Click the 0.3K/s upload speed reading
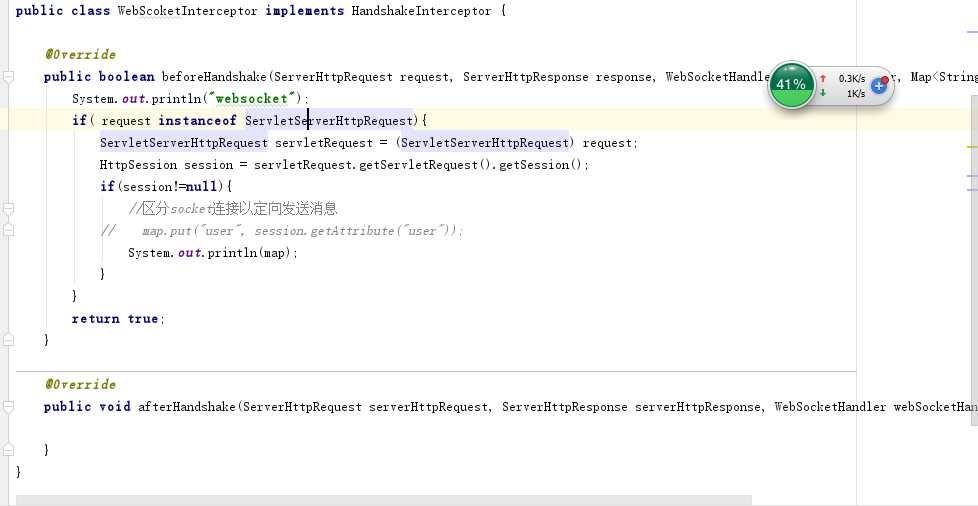The width and height of the screenshot is (978, 506). [x=851, y=79]
